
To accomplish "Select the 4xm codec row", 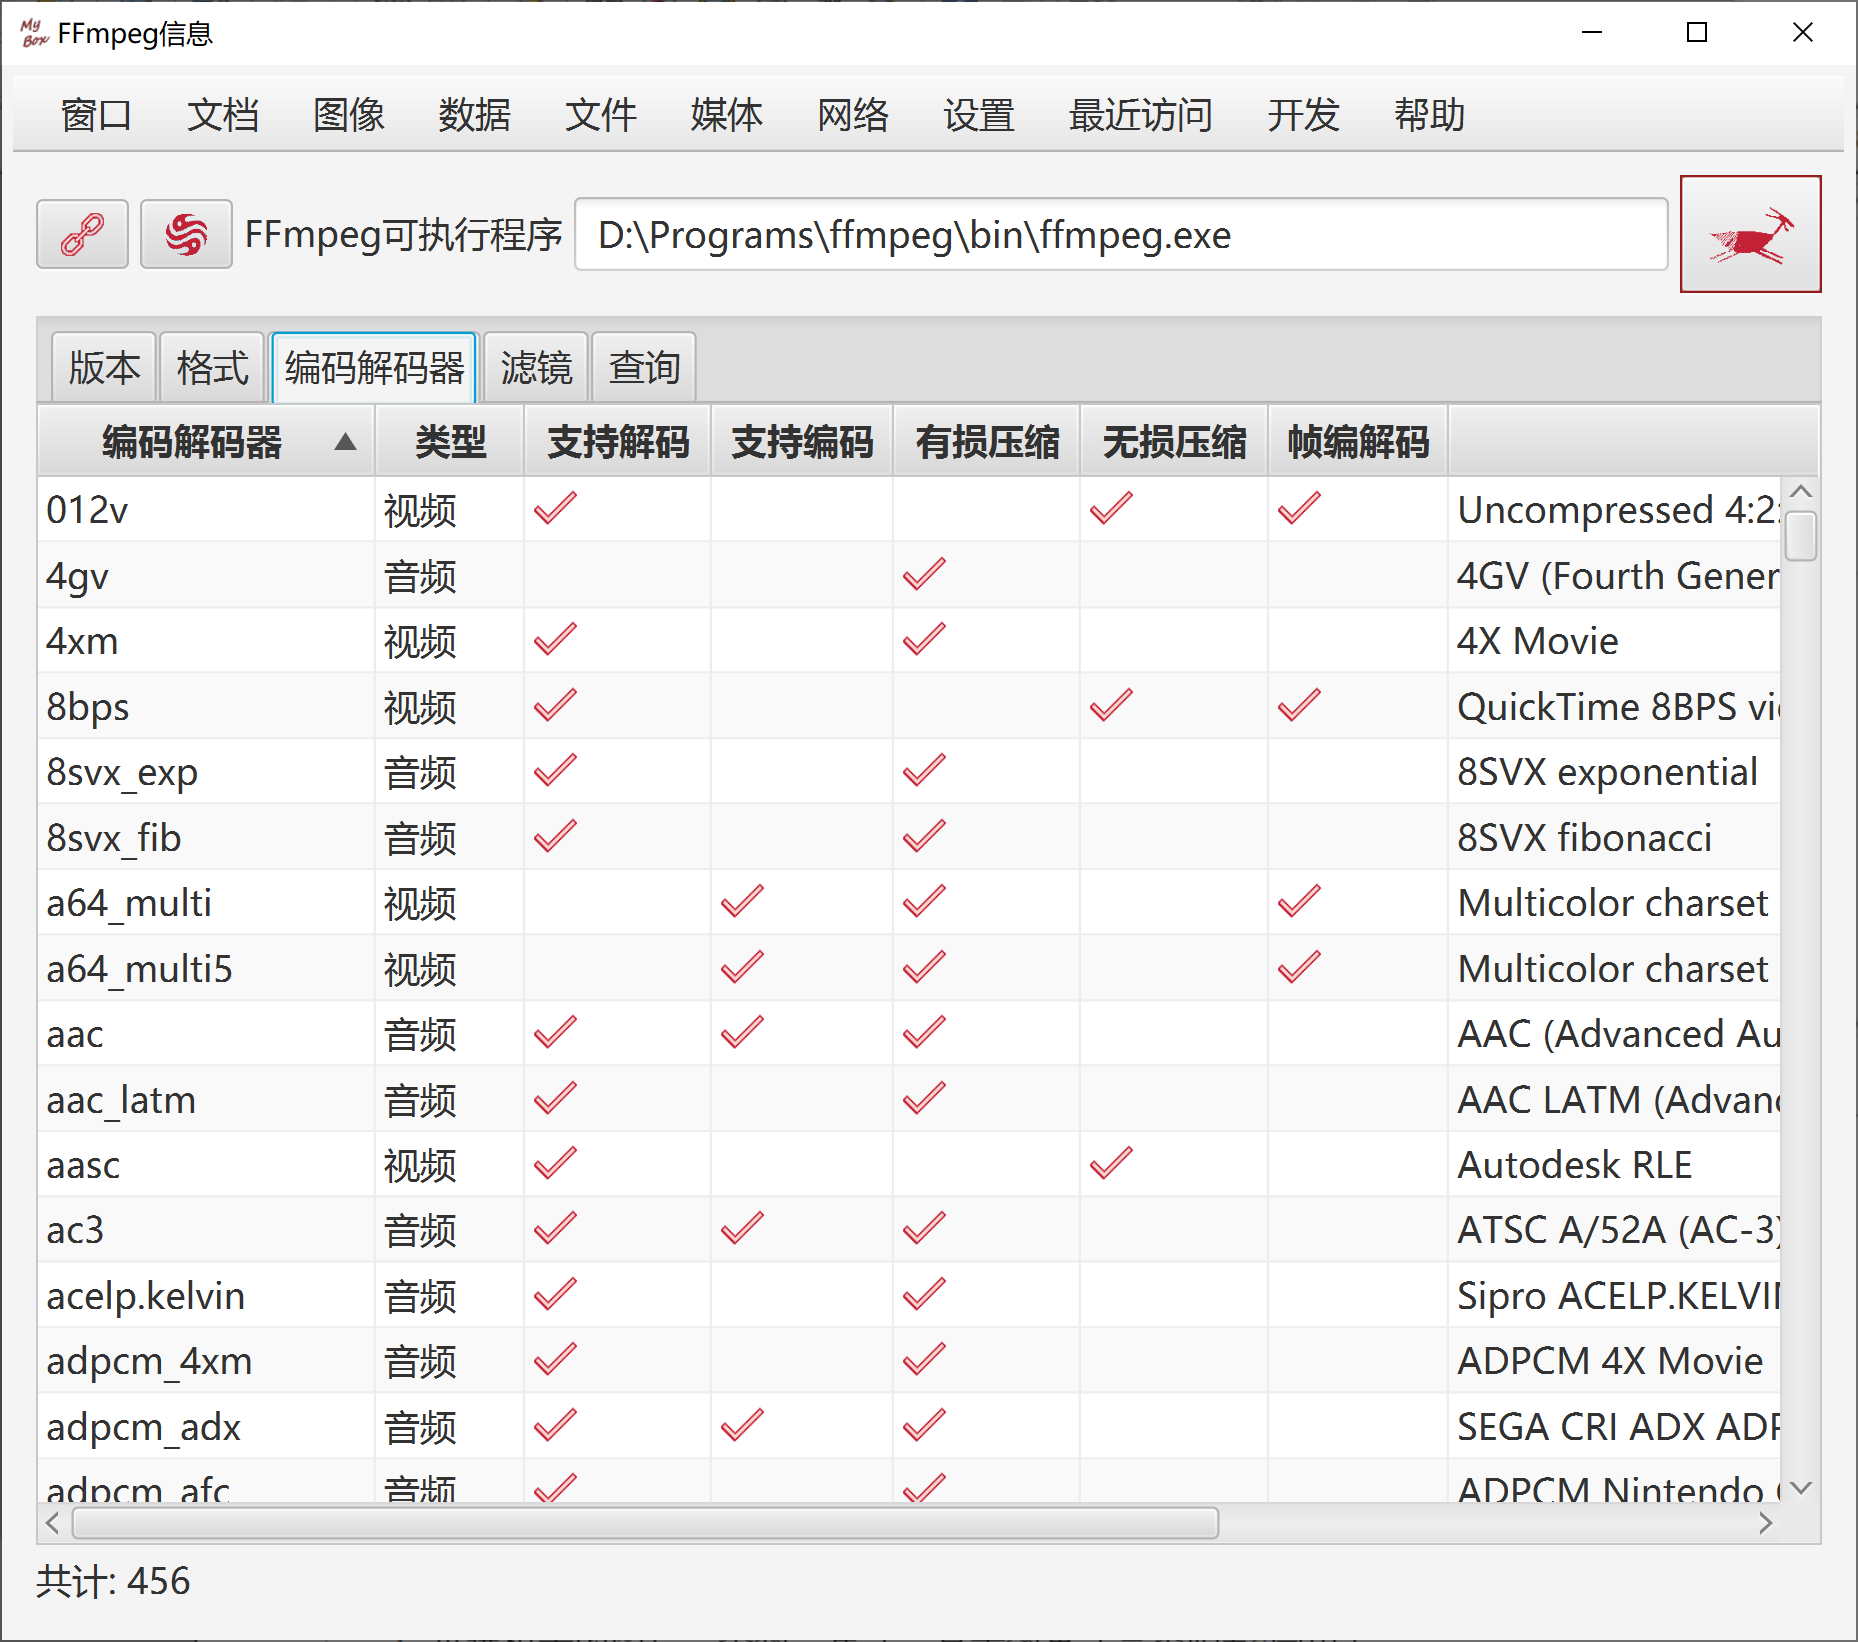I will [x=909, y=641].
